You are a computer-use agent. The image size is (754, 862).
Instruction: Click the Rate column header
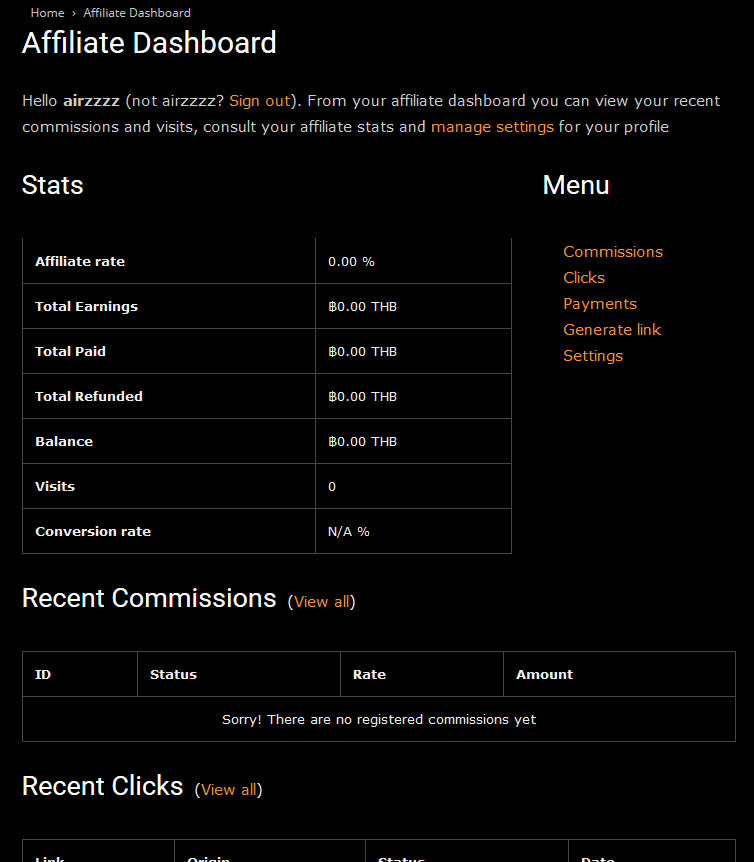(x=369, y=675)
